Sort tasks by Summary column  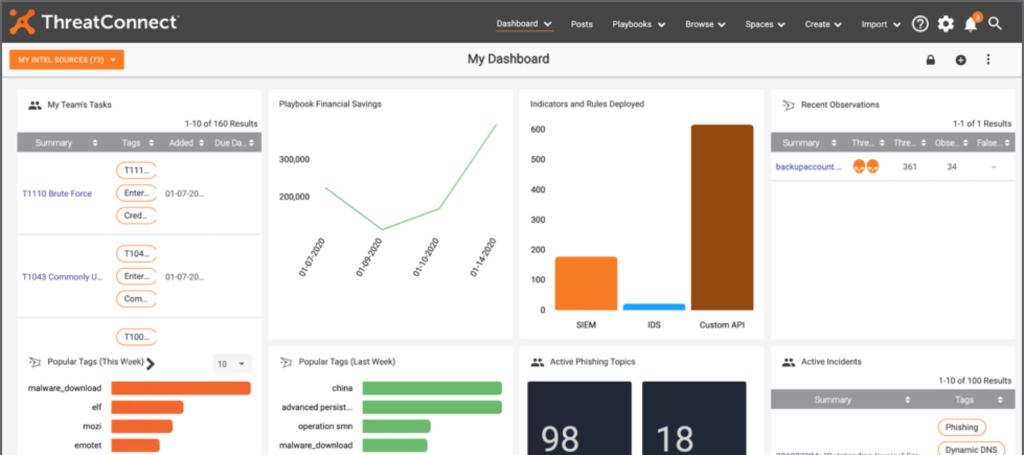click(x=95, y=143)
